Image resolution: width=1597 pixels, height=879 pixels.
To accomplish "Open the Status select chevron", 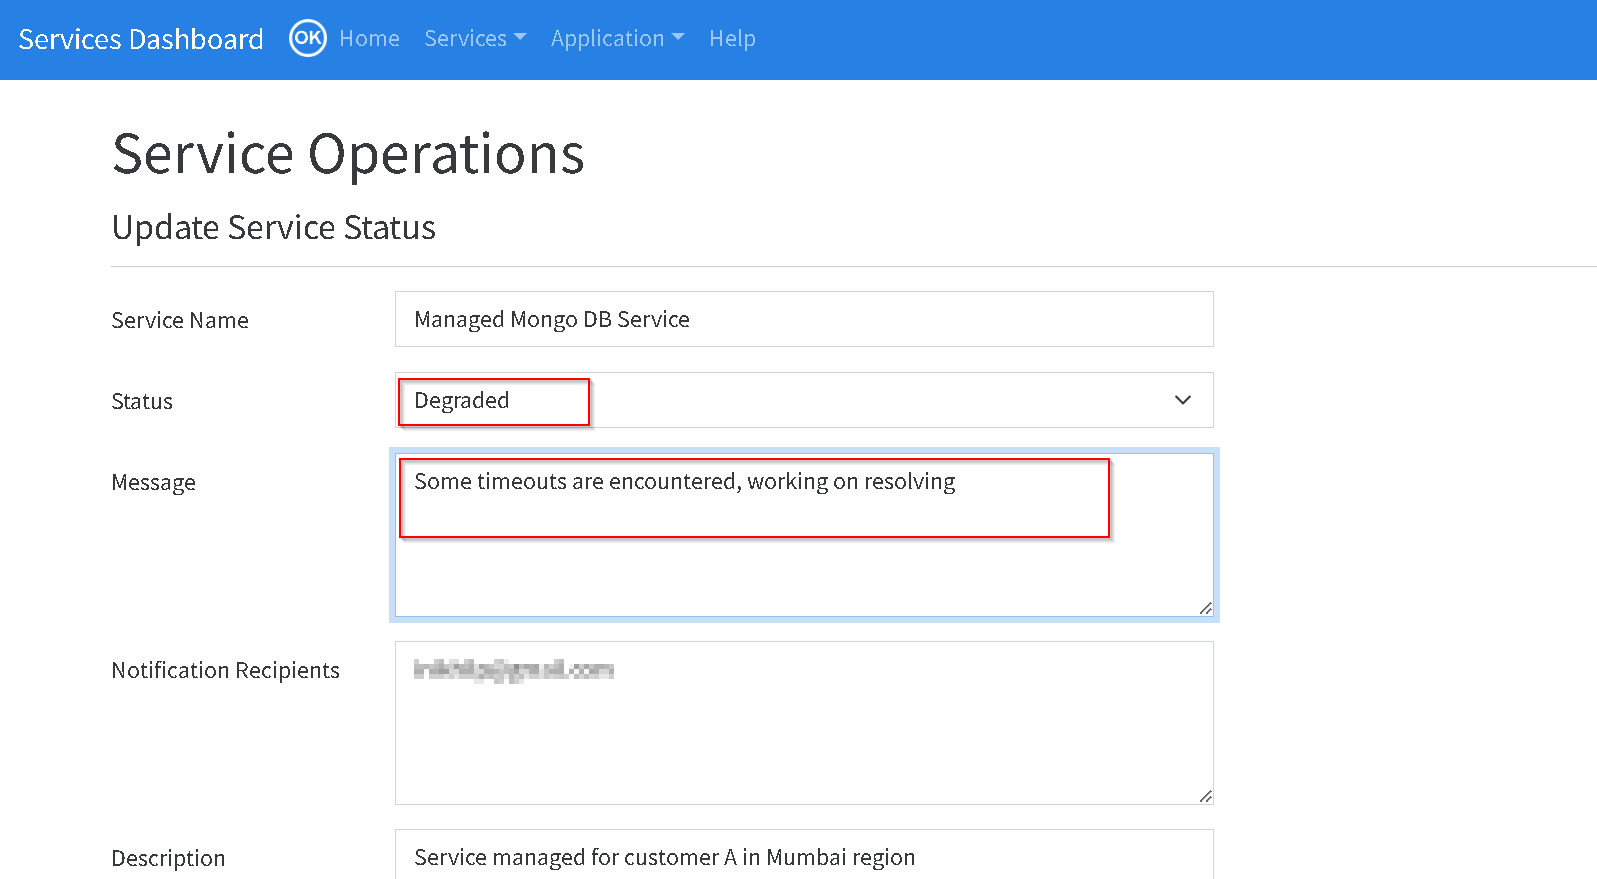I will coord(1183,400).
